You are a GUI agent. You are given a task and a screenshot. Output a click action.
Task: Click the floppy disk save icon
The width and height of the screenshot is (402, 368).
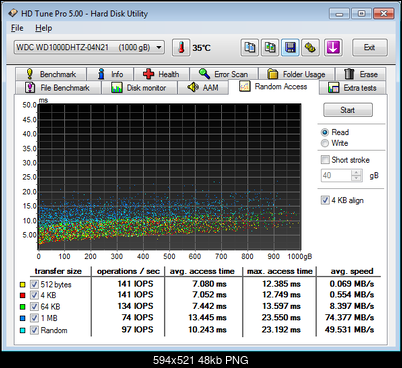(x=290, y=48)
